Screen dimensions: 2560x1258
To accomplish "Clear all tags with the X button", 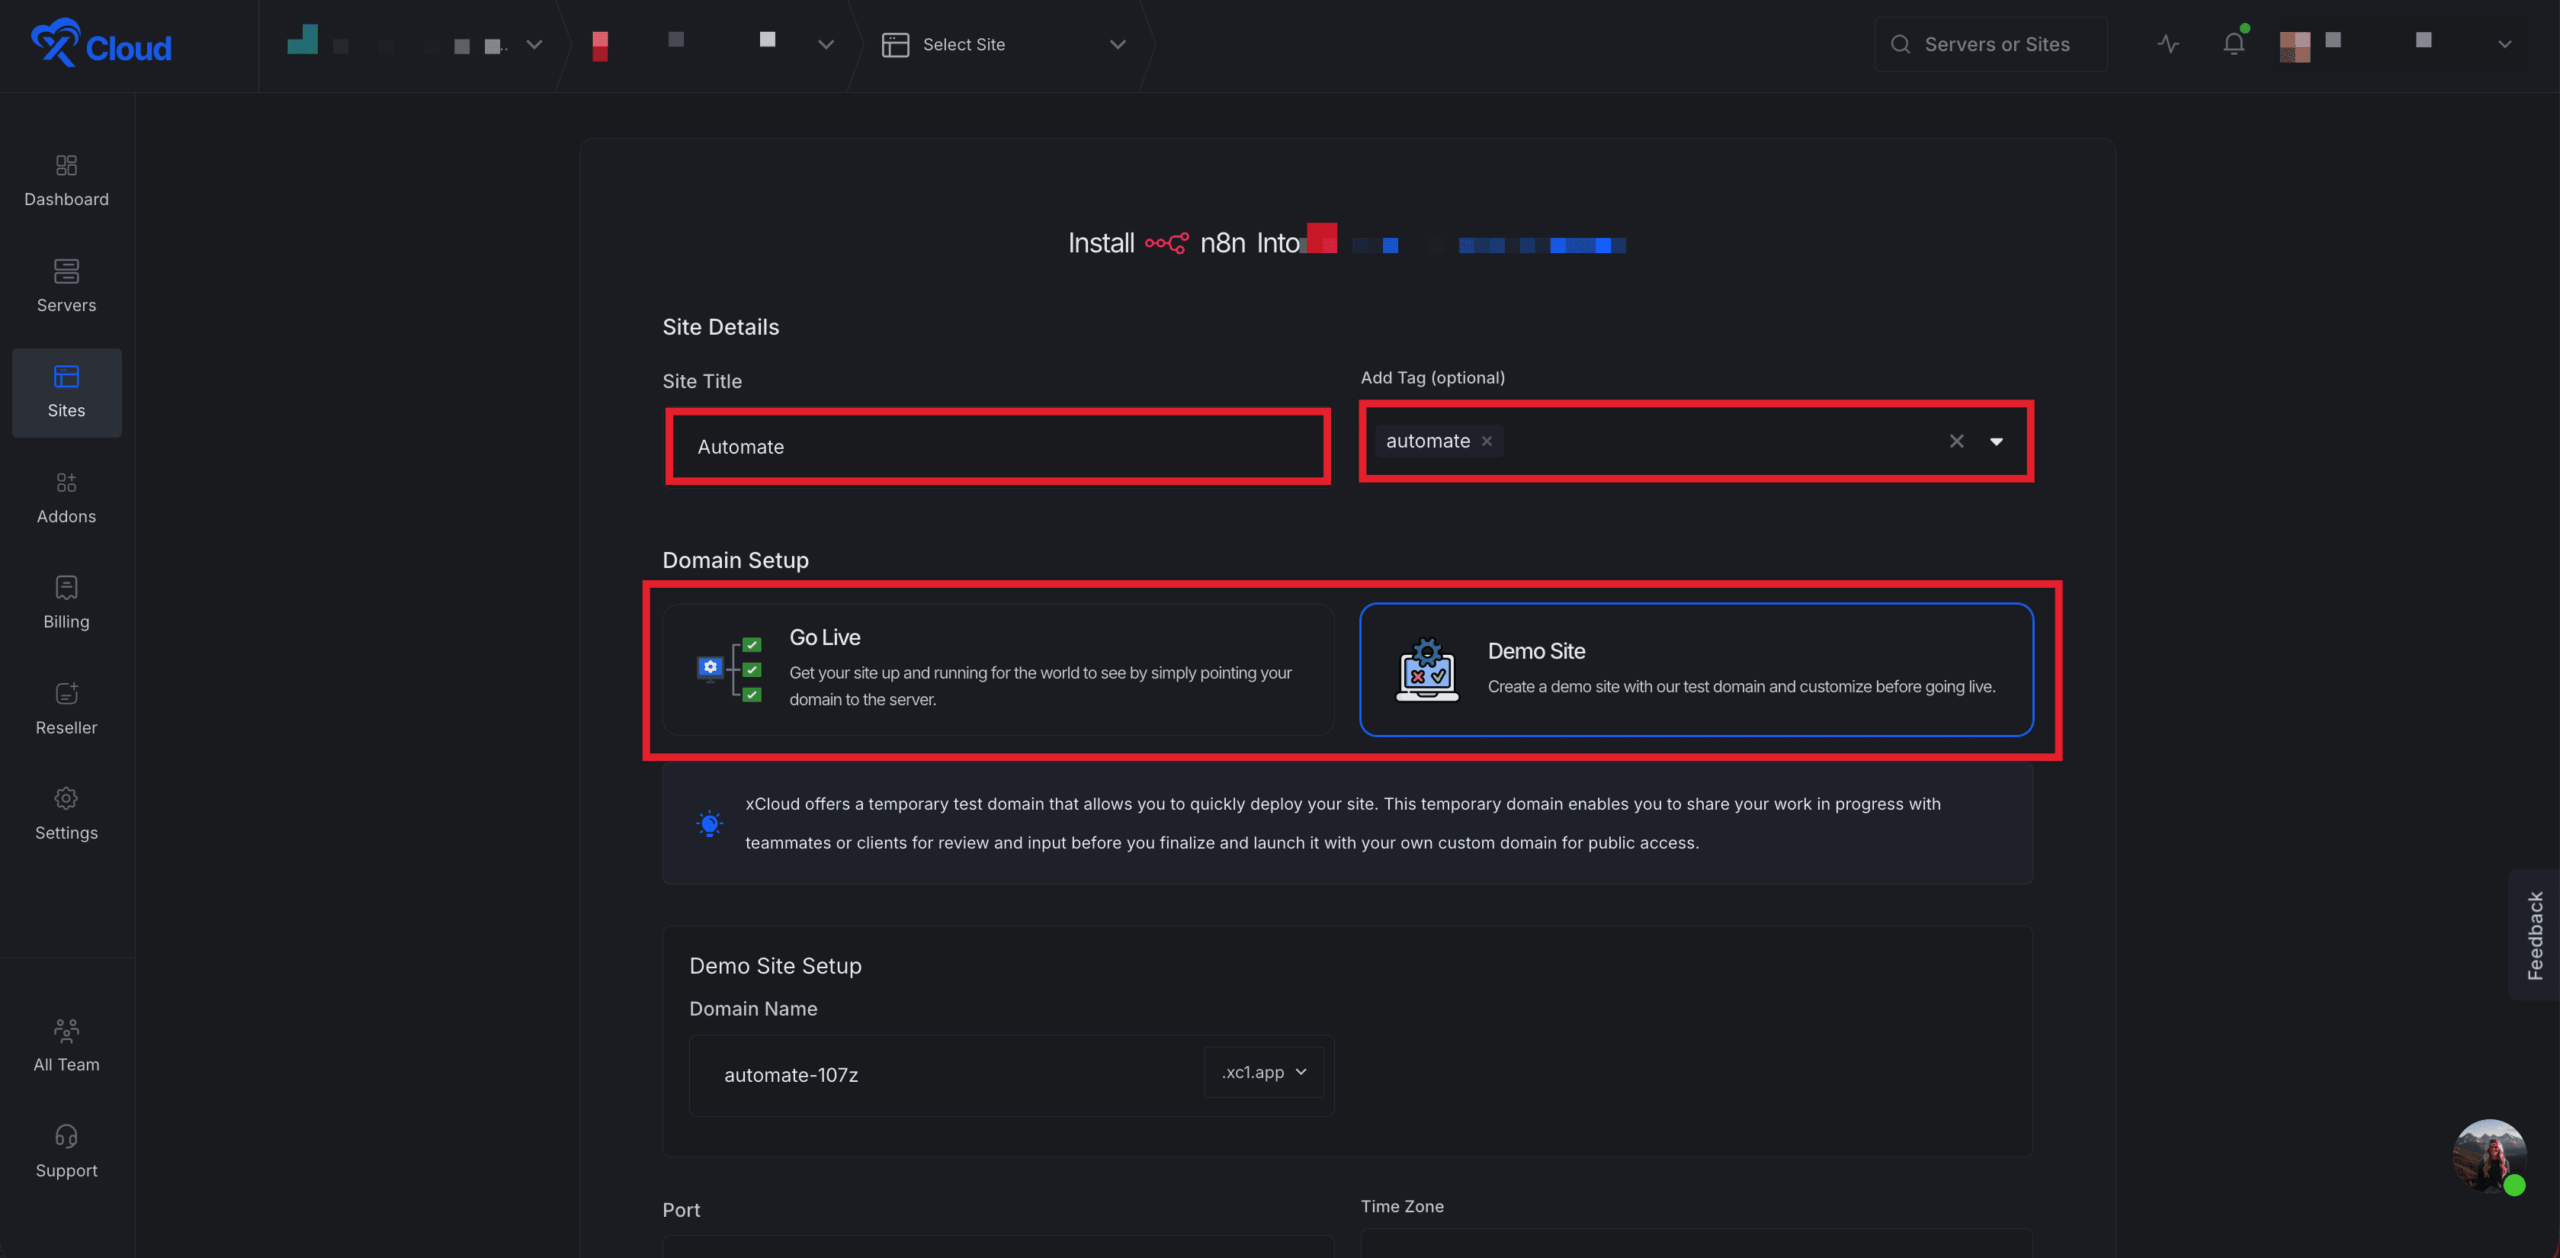I will coord(1955,441).
